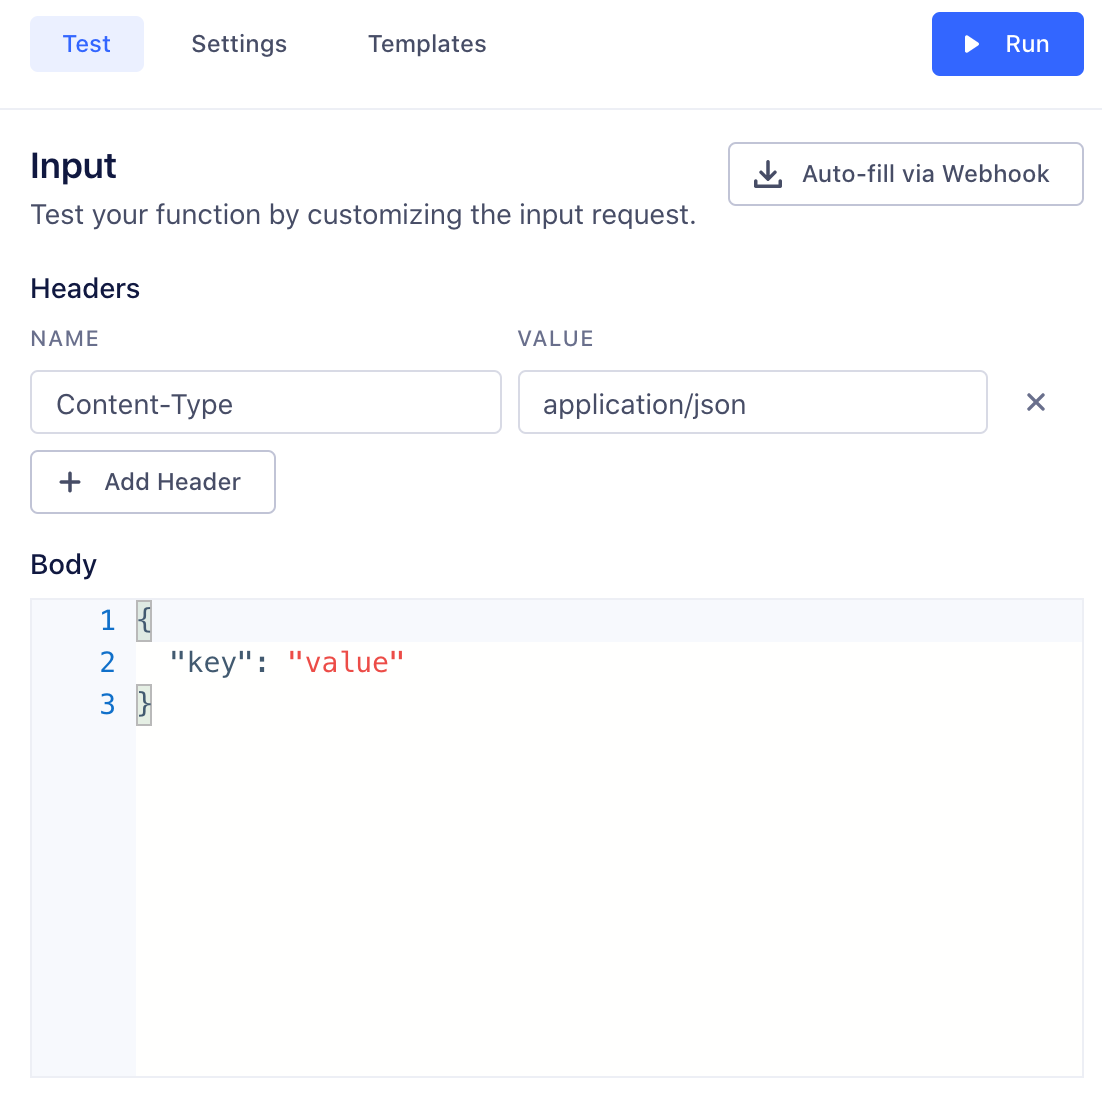Click the Input heading

click(x=73, y=166)
